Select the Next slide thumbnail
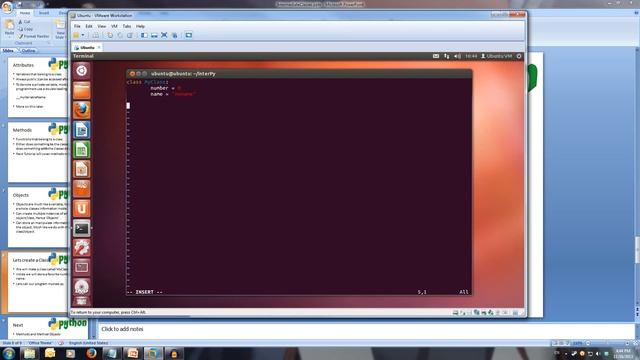This screenshot has width=640, height=360. (48, 328)
